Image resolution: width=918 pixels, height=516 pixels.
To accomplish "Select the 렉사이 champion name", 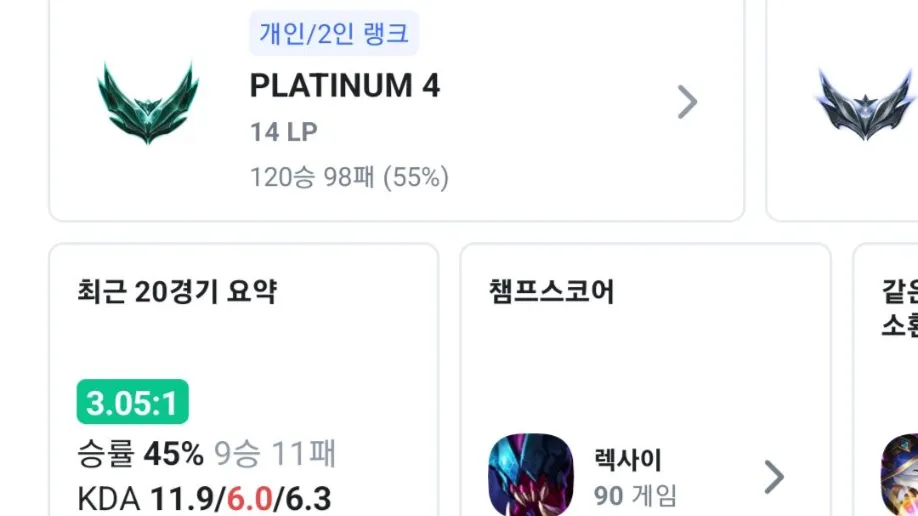I will [628, 460].
